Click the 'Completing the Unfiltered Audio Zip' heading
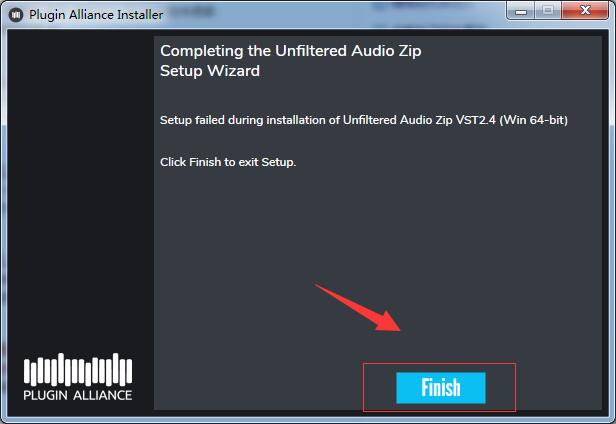 (x=291, y=51)
